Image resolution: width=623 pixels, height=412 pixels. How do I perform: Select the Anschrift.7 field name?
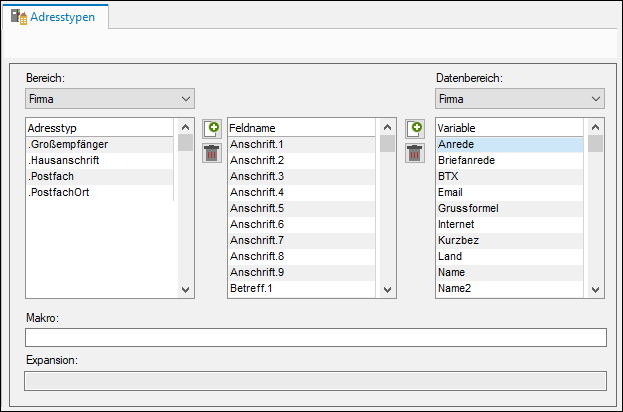coord(302,240)
